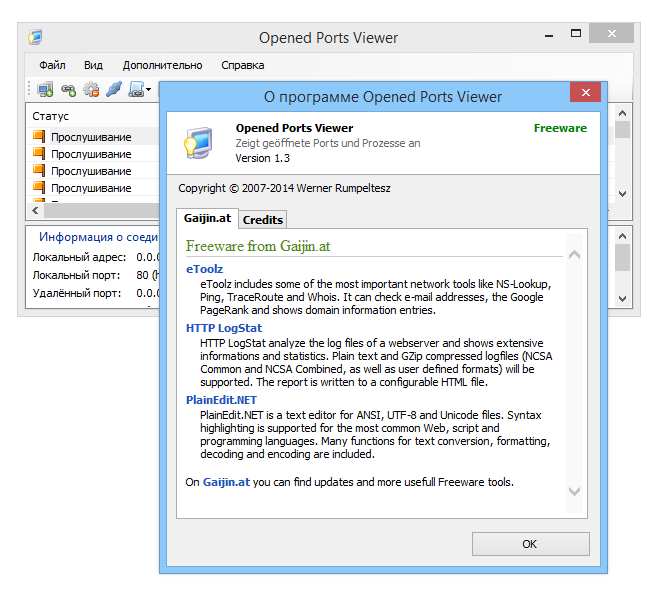Click the status icon of the third Прослушивание row
The image size is (647, 593).
39,170
